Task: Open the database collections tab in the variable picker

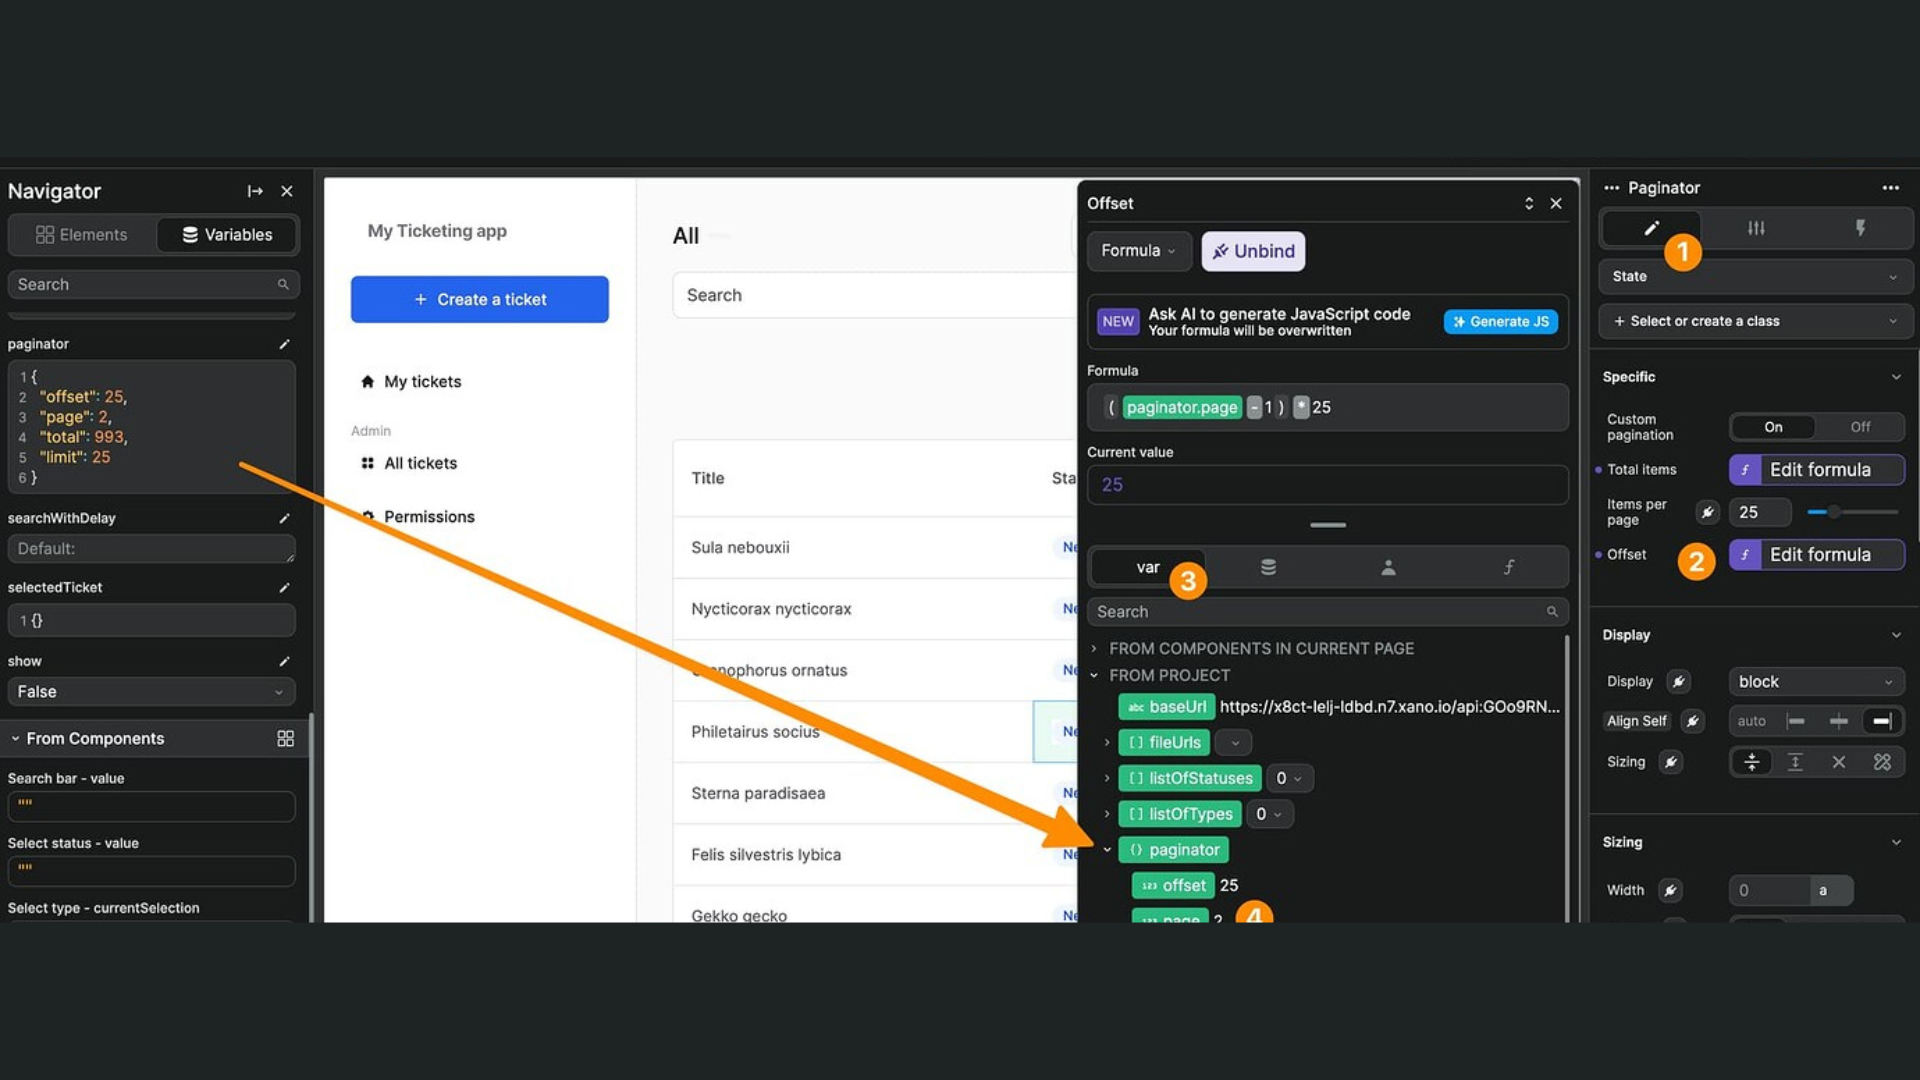Action: [1268, 566]
